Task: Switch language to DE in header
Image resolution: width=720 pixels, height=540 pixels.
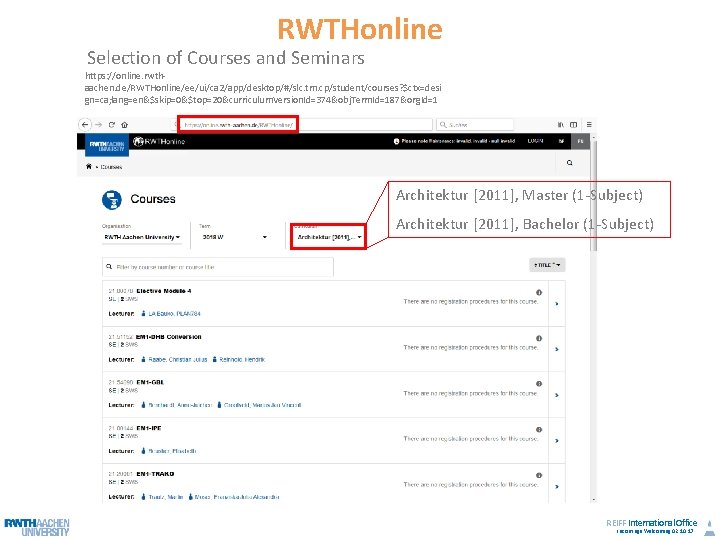Action: [x=561, y=141]
